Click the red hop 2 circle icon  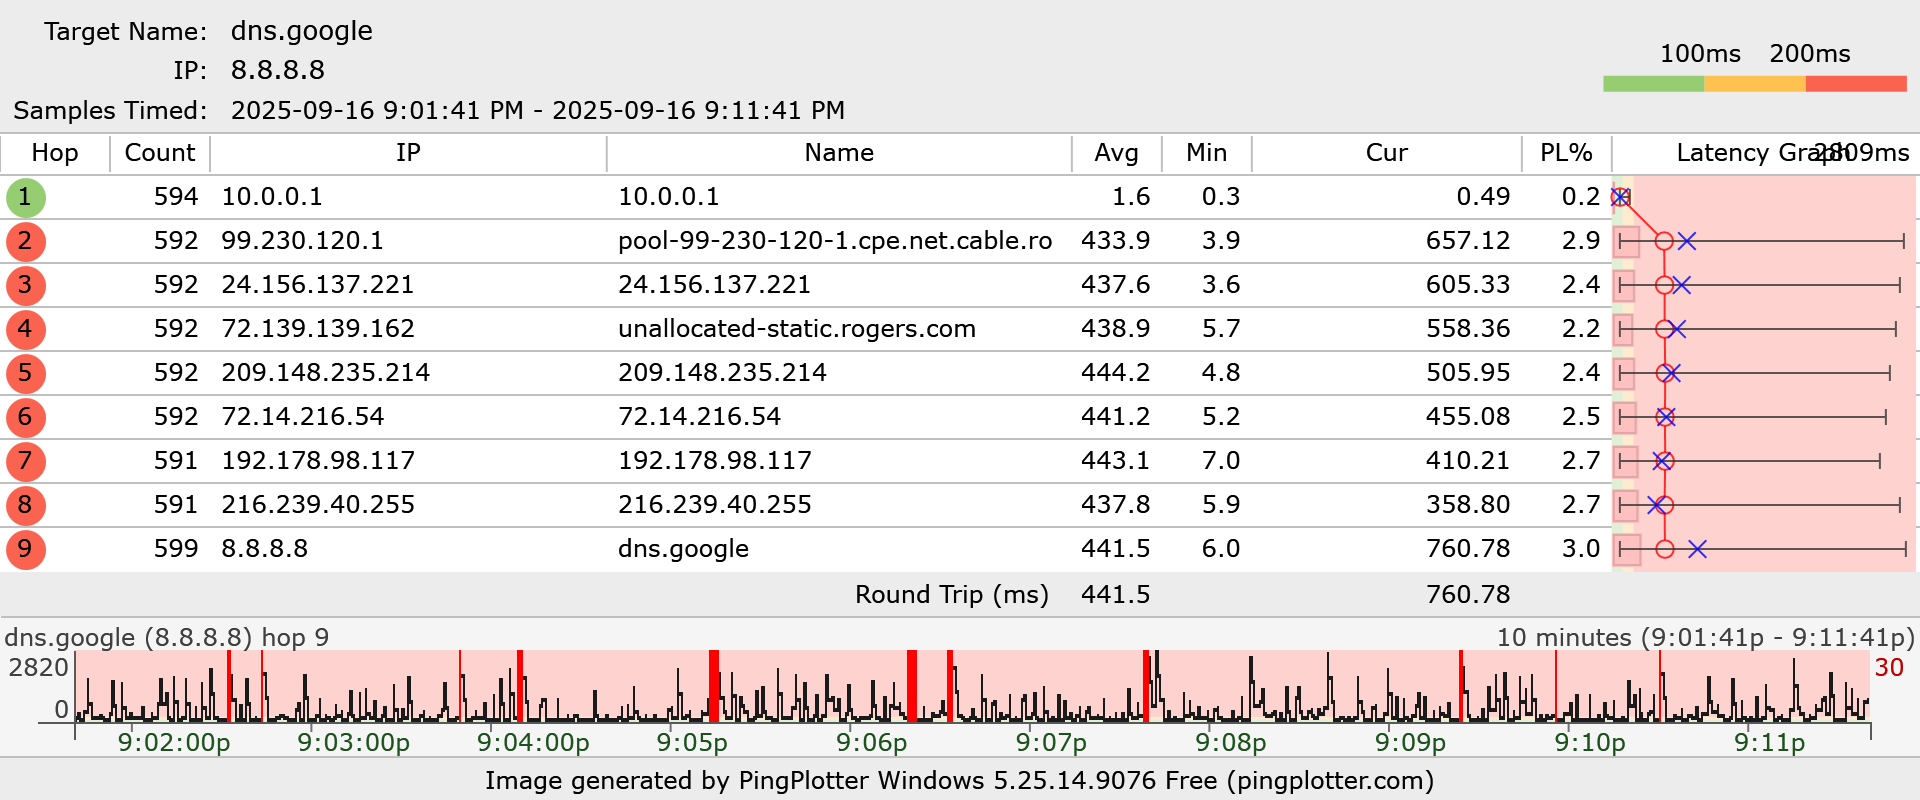26,241
